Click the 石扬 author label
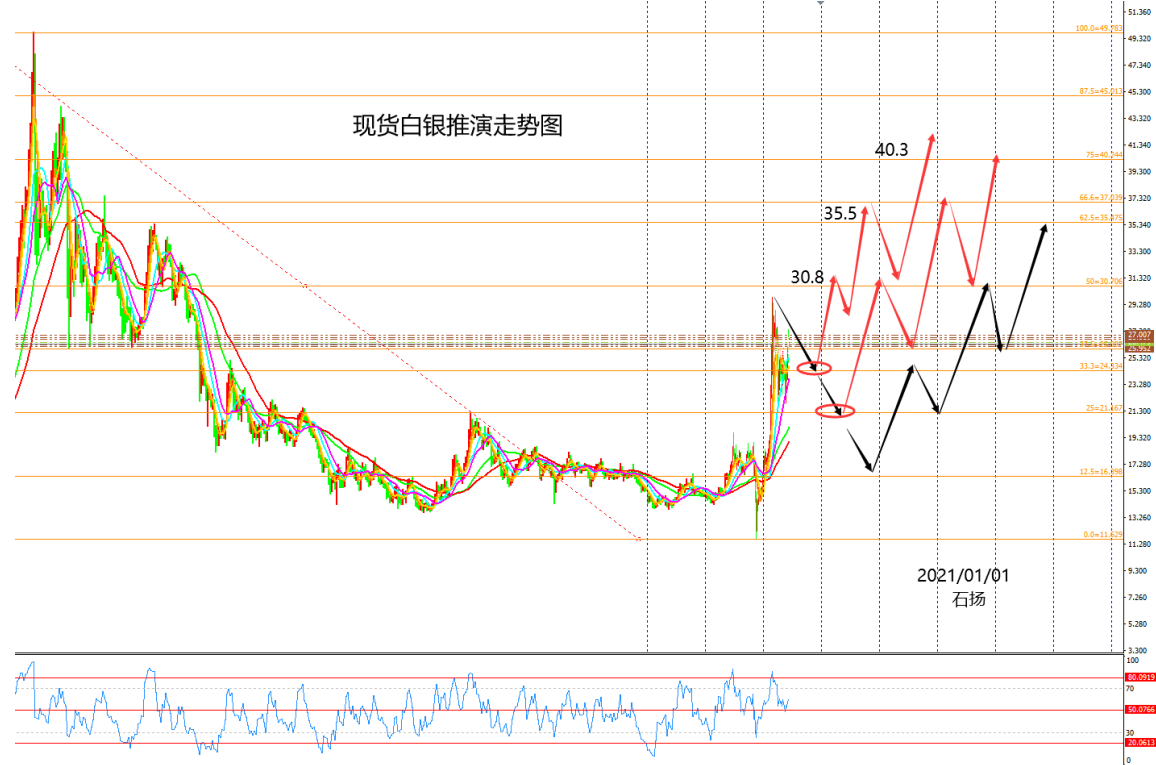Screen dimensions: 1156x765 pos(969,598)
